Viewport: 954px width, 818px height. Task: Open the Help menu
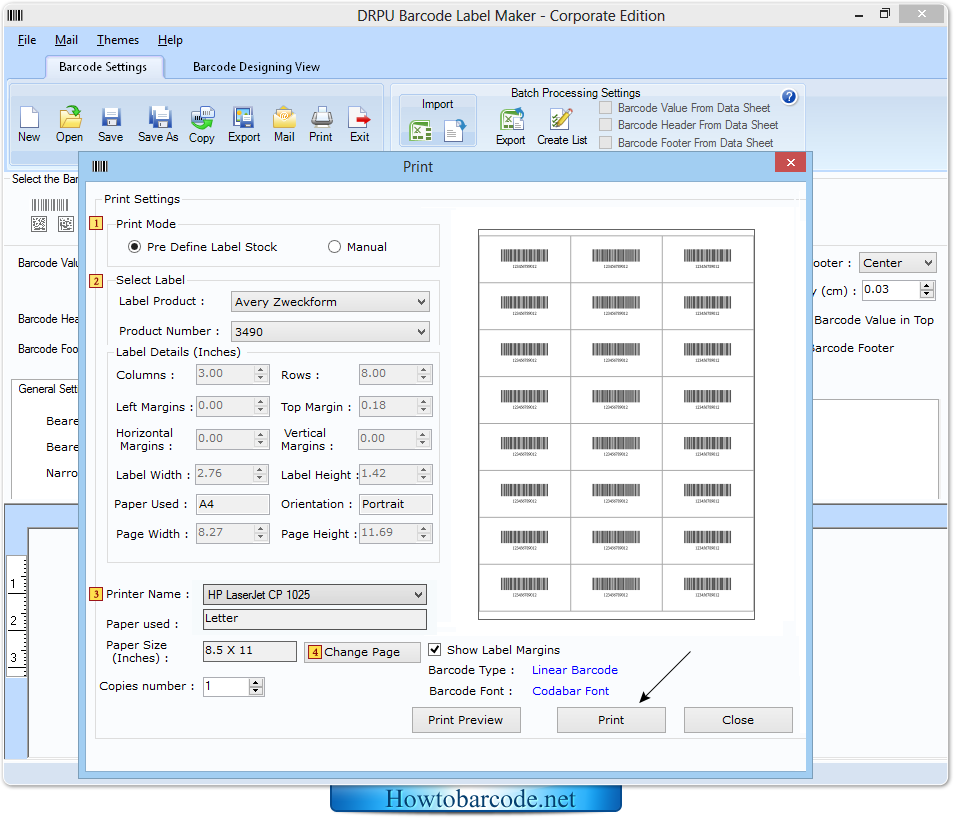(x=170, y=40)
